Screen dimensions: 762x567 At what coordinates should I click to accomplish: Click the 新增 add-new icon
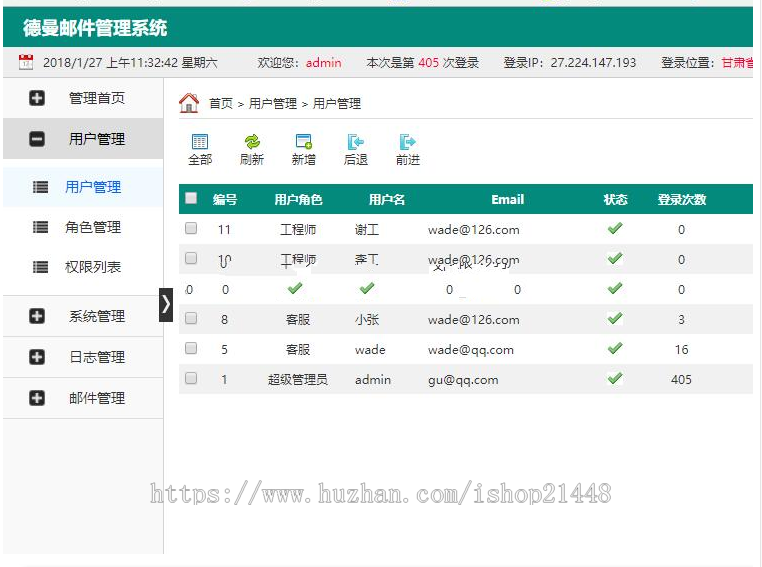point(304,142)
